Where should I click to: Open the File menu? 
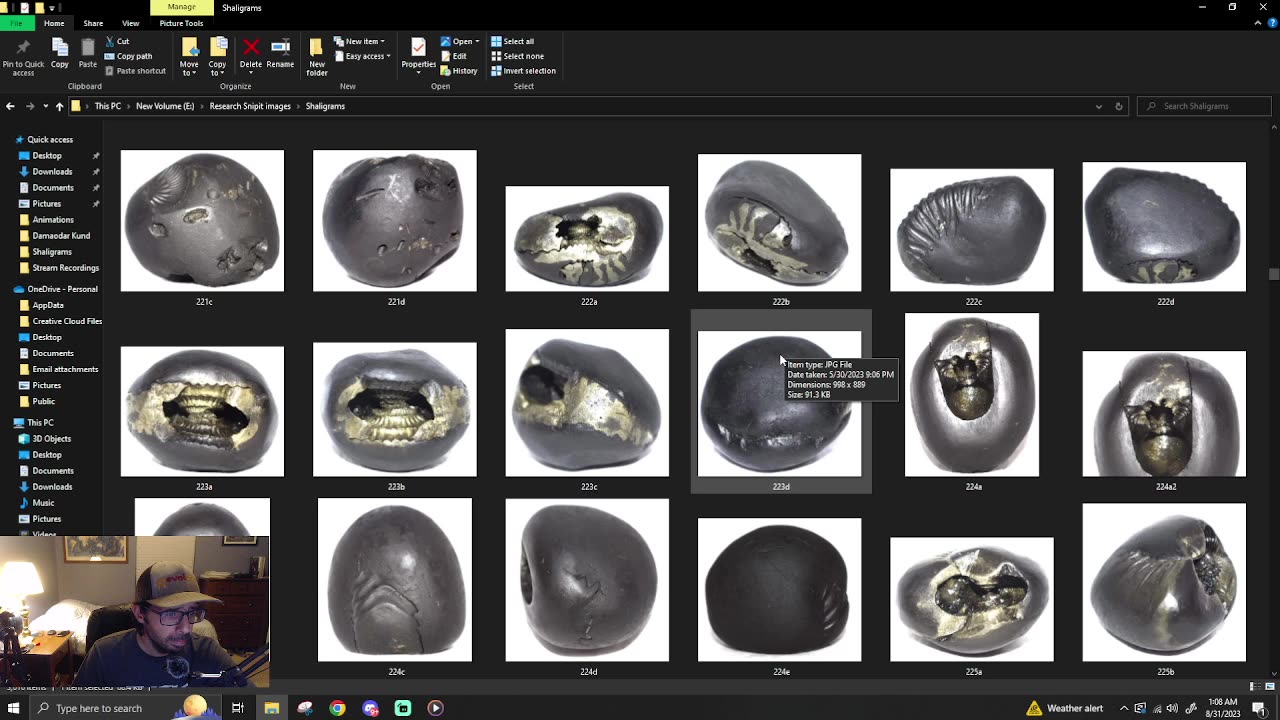(x=16, y=23)
